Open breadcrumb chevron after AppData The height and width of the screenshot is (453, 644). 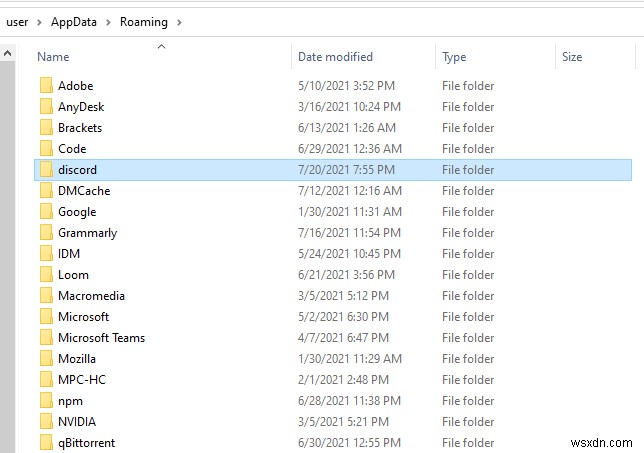(108, 22)
